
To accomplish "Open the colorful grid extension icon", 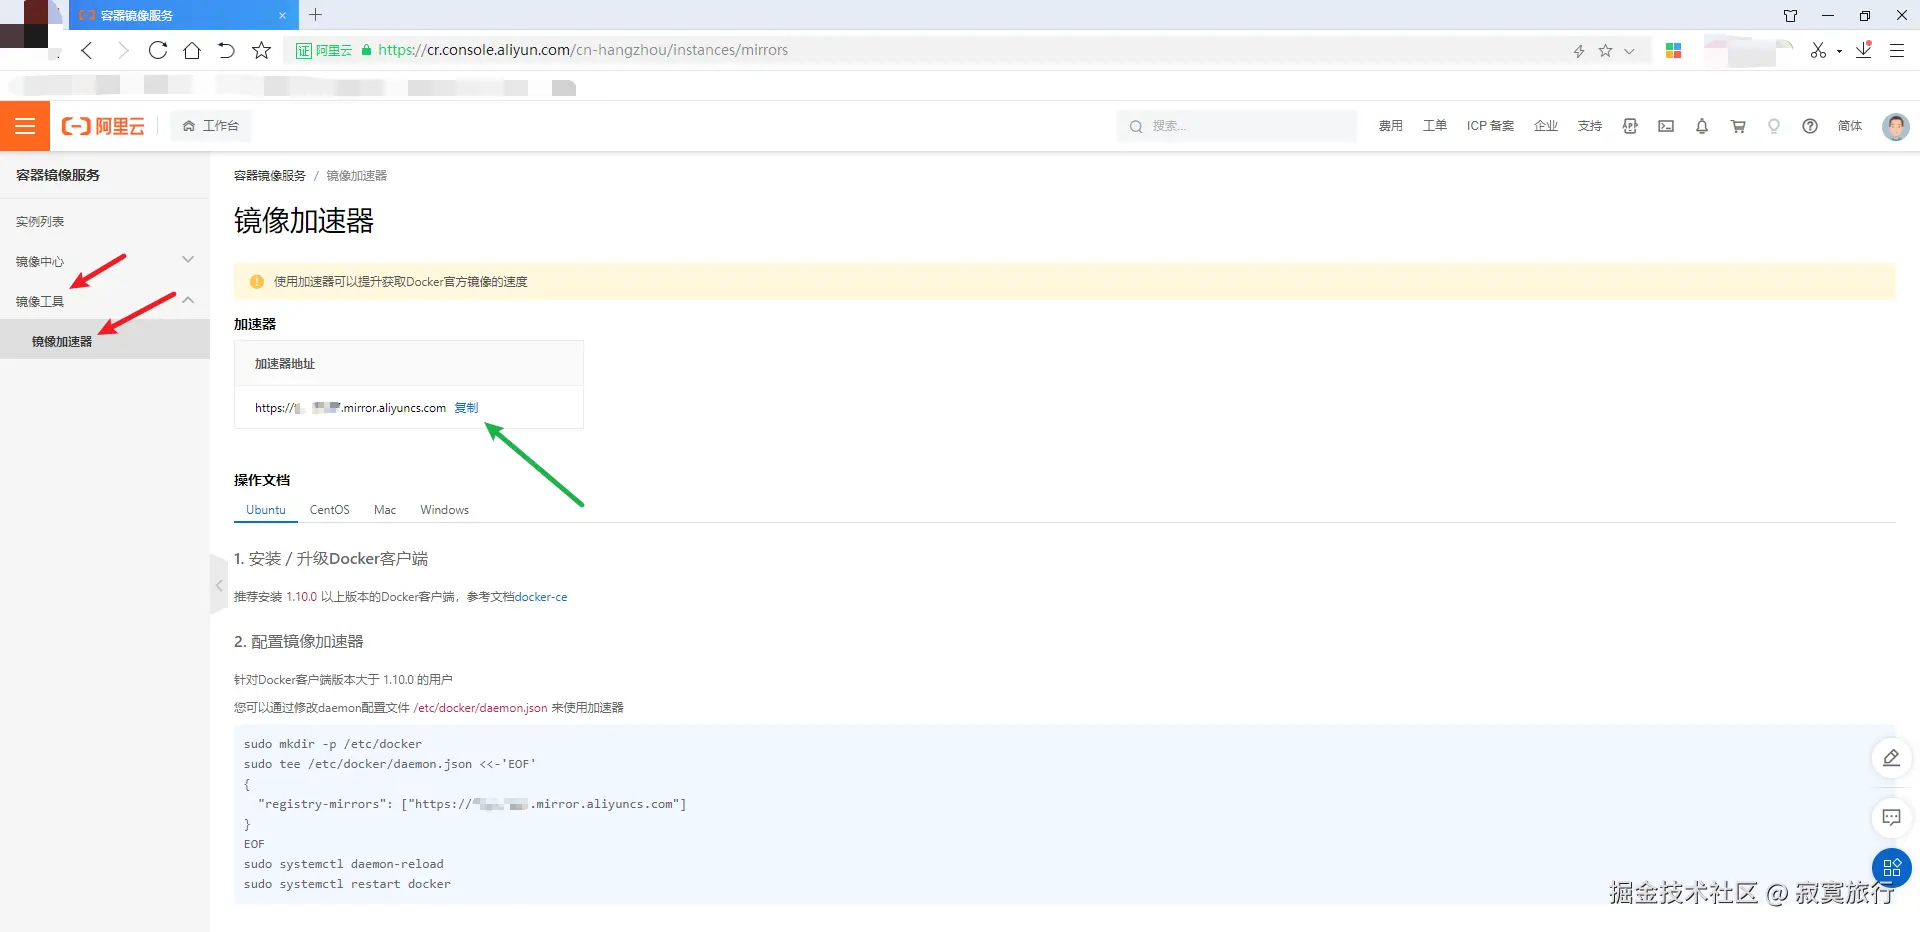I will pos(1673,50).
